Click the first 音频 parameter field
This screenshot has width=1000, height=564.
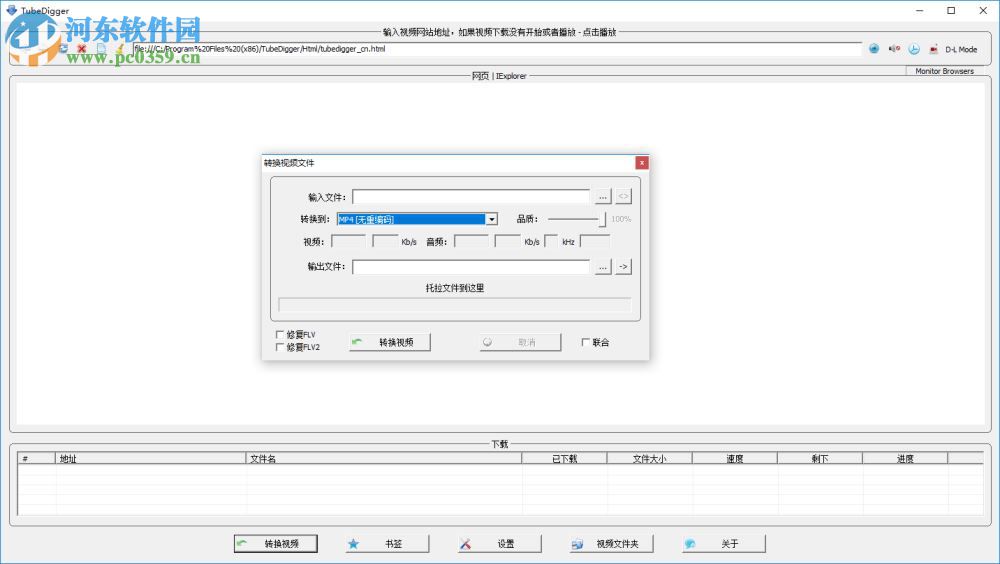(x=471, y=241)
